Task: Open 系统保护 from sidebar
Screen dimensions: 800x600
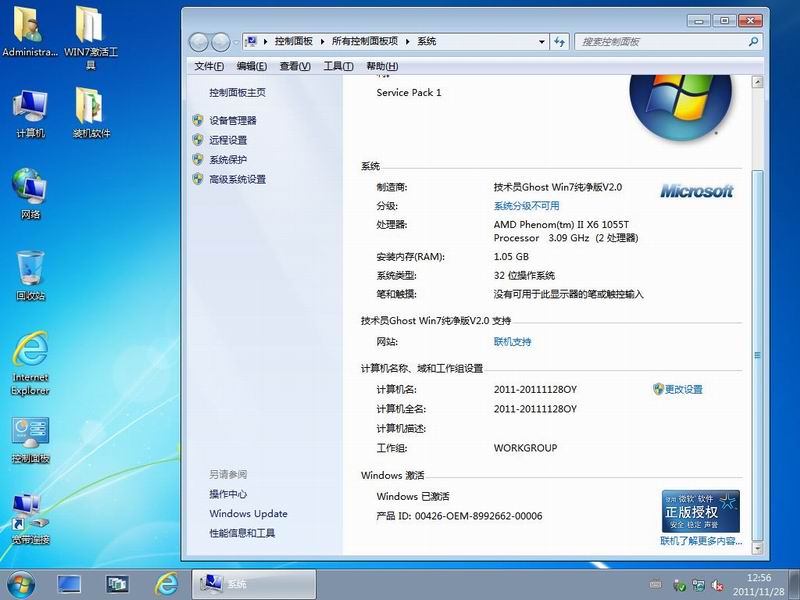Action: 228,160
